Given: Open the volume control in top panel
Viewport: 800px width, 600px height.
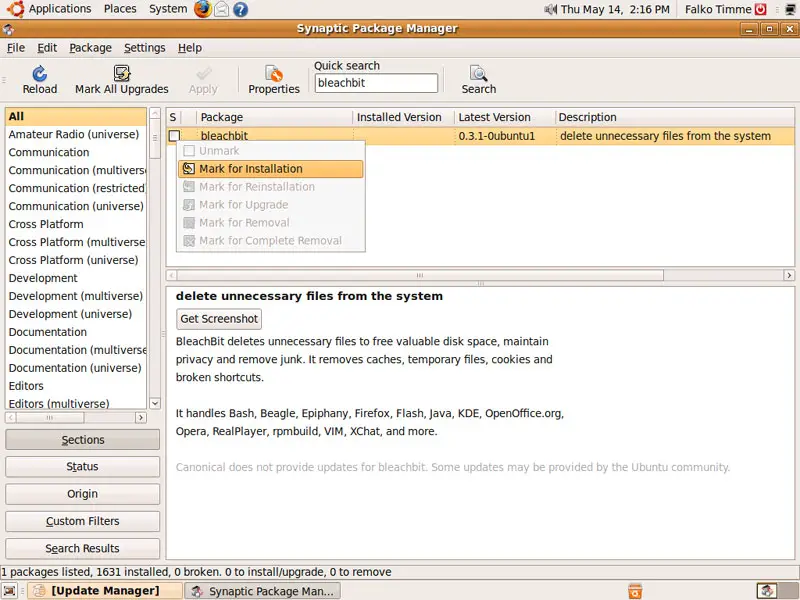Looking at the screenshot, I should pos(550,9).
